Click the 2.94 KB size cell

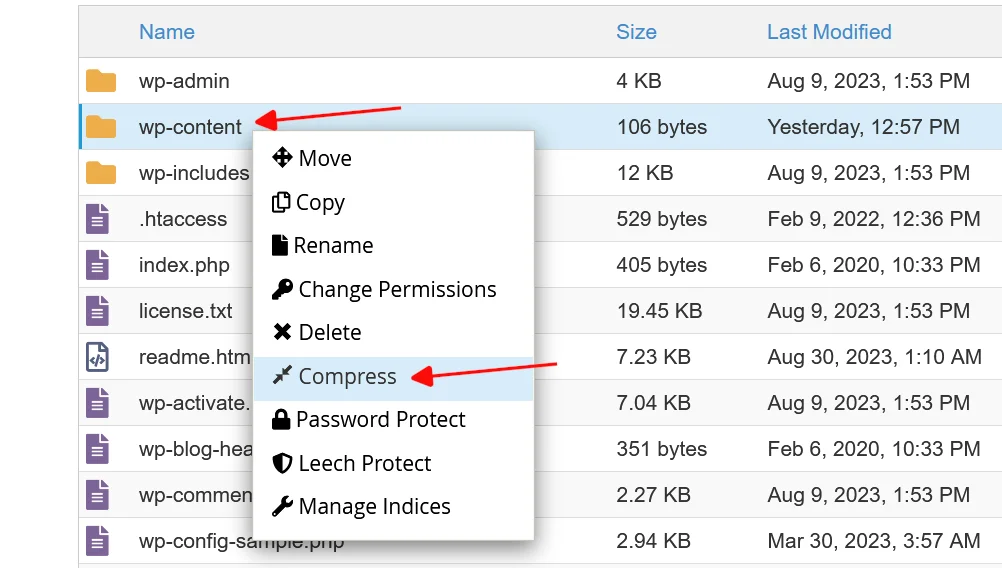pos(653,541)
